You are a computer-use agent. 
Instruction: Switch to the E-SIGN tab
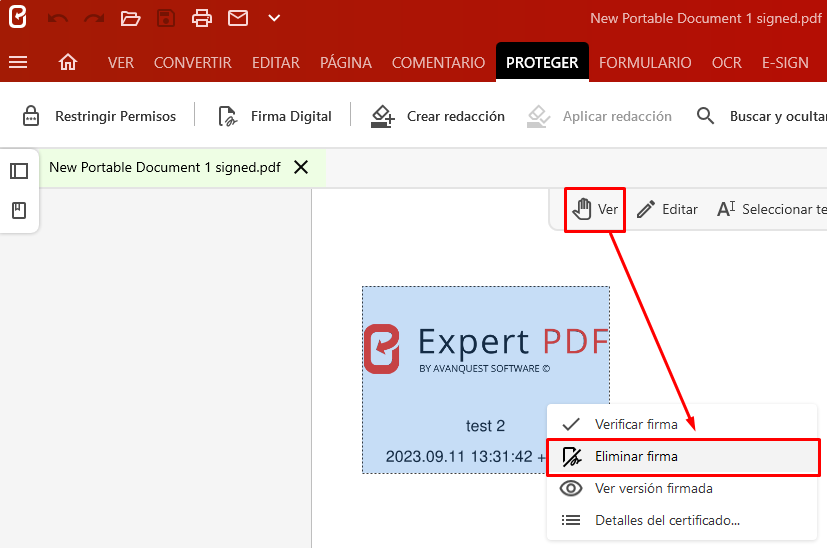(x=785, y=63)
